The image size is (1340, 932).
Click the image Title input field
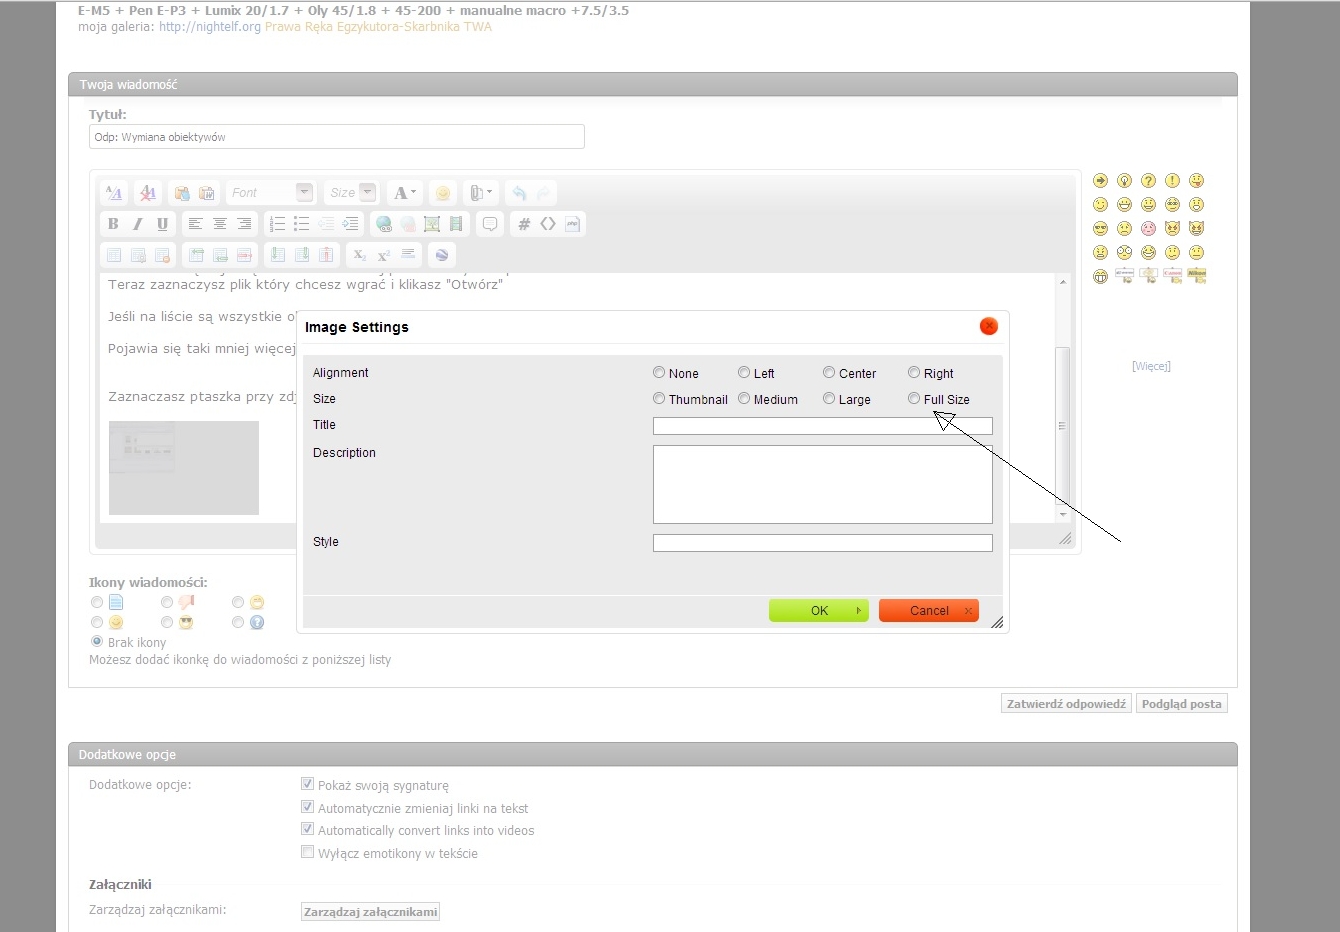pos(822,426)
